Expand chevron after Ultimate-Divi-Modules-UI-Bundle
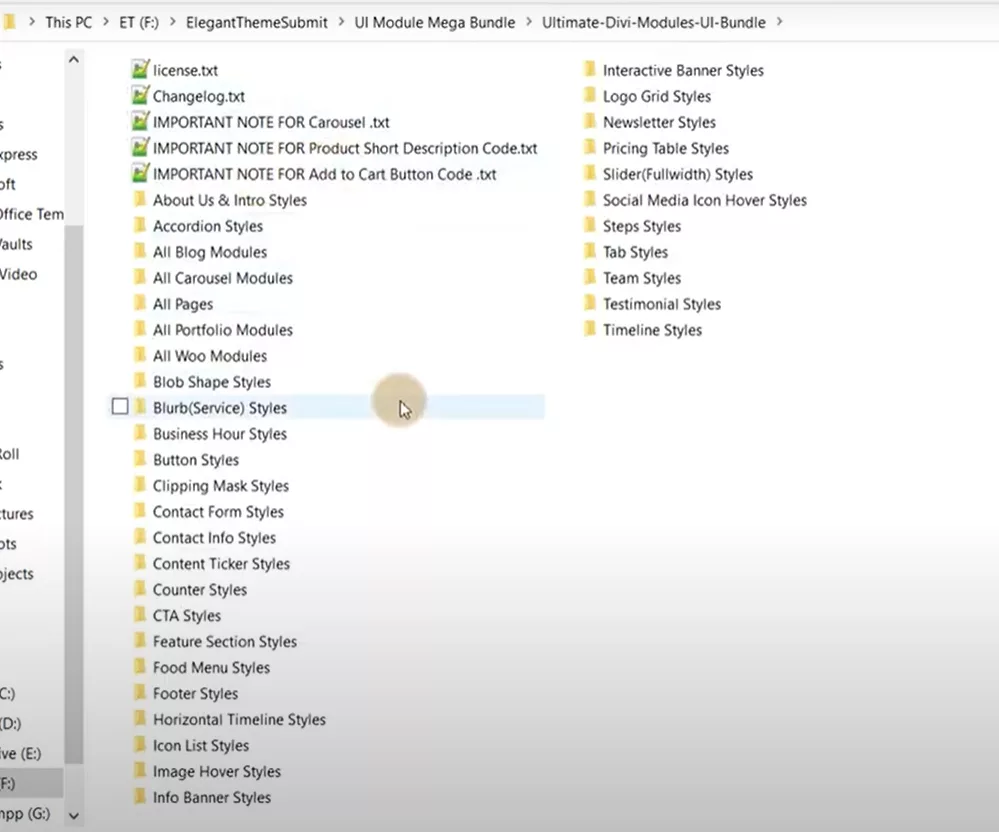 779,22
